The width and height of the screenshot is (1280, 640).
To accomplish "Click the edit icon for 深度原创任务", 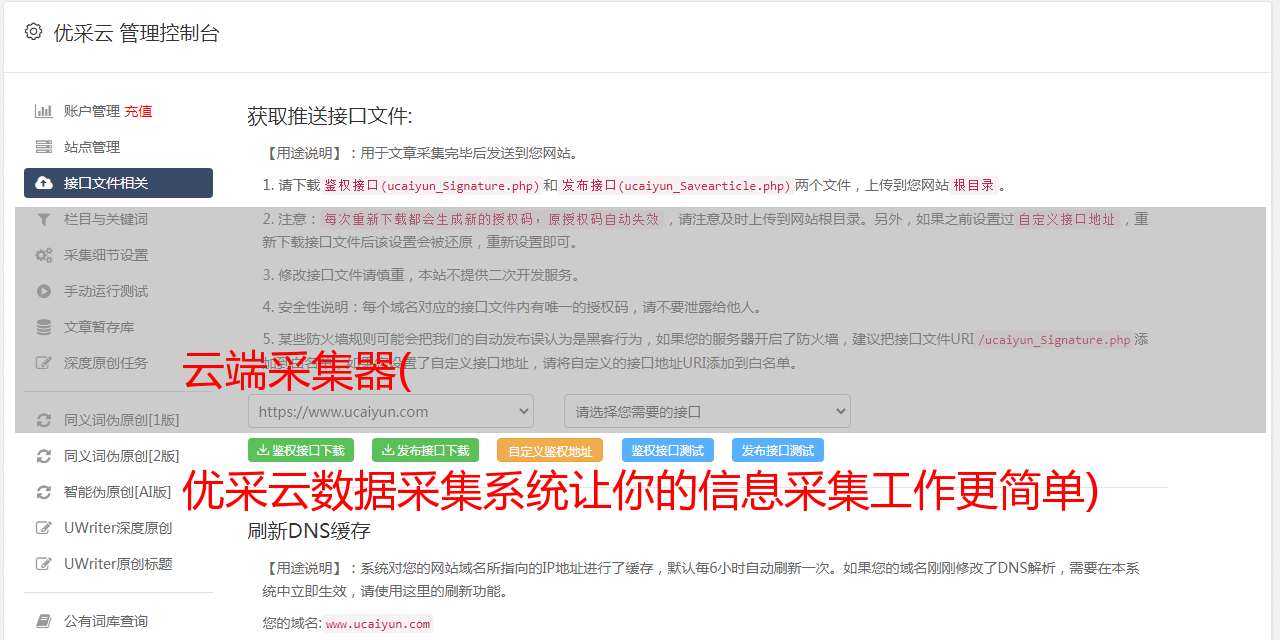I will tap(44, 363).
